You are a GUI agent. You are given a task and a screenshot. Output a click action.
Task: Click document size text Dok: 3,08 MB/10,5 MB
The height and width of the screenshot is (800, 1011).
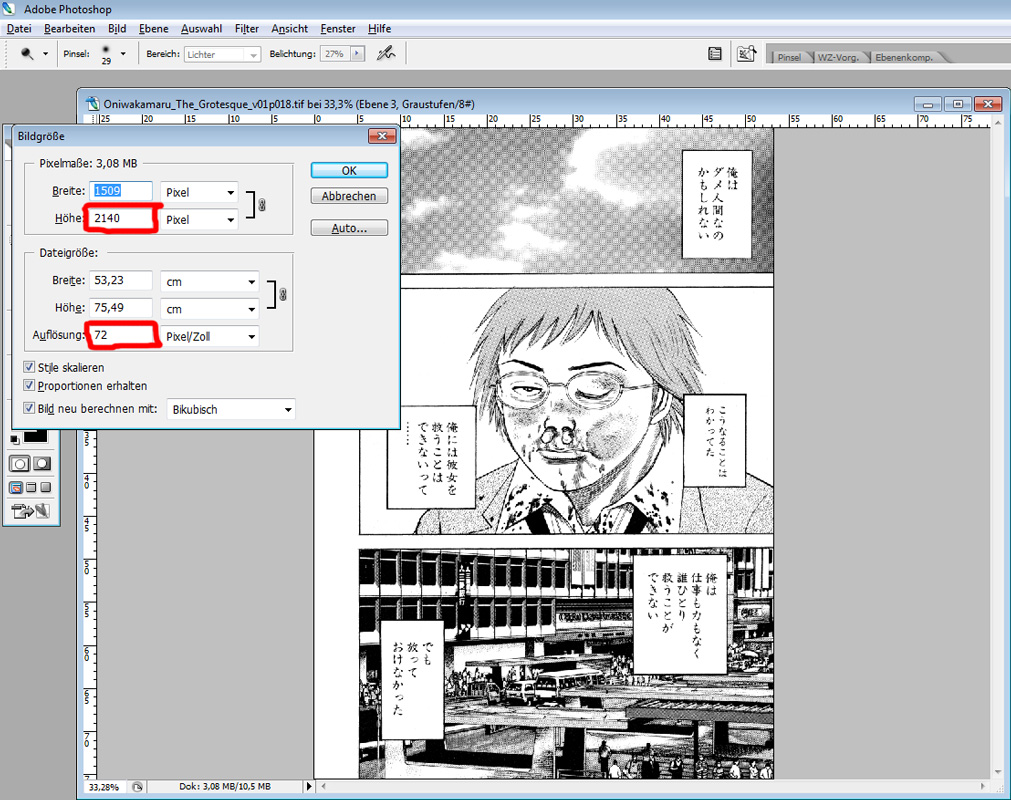click(x=225, y=786)
